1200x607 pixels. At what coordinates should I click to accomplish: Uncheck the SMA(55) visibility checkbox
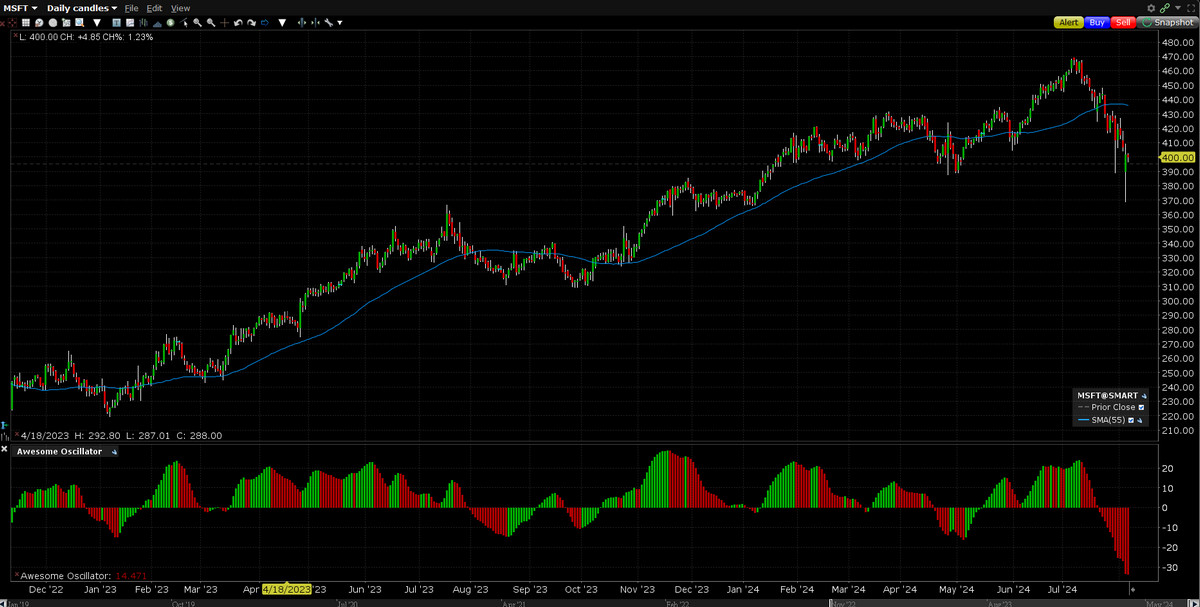tap(1131, 421)
